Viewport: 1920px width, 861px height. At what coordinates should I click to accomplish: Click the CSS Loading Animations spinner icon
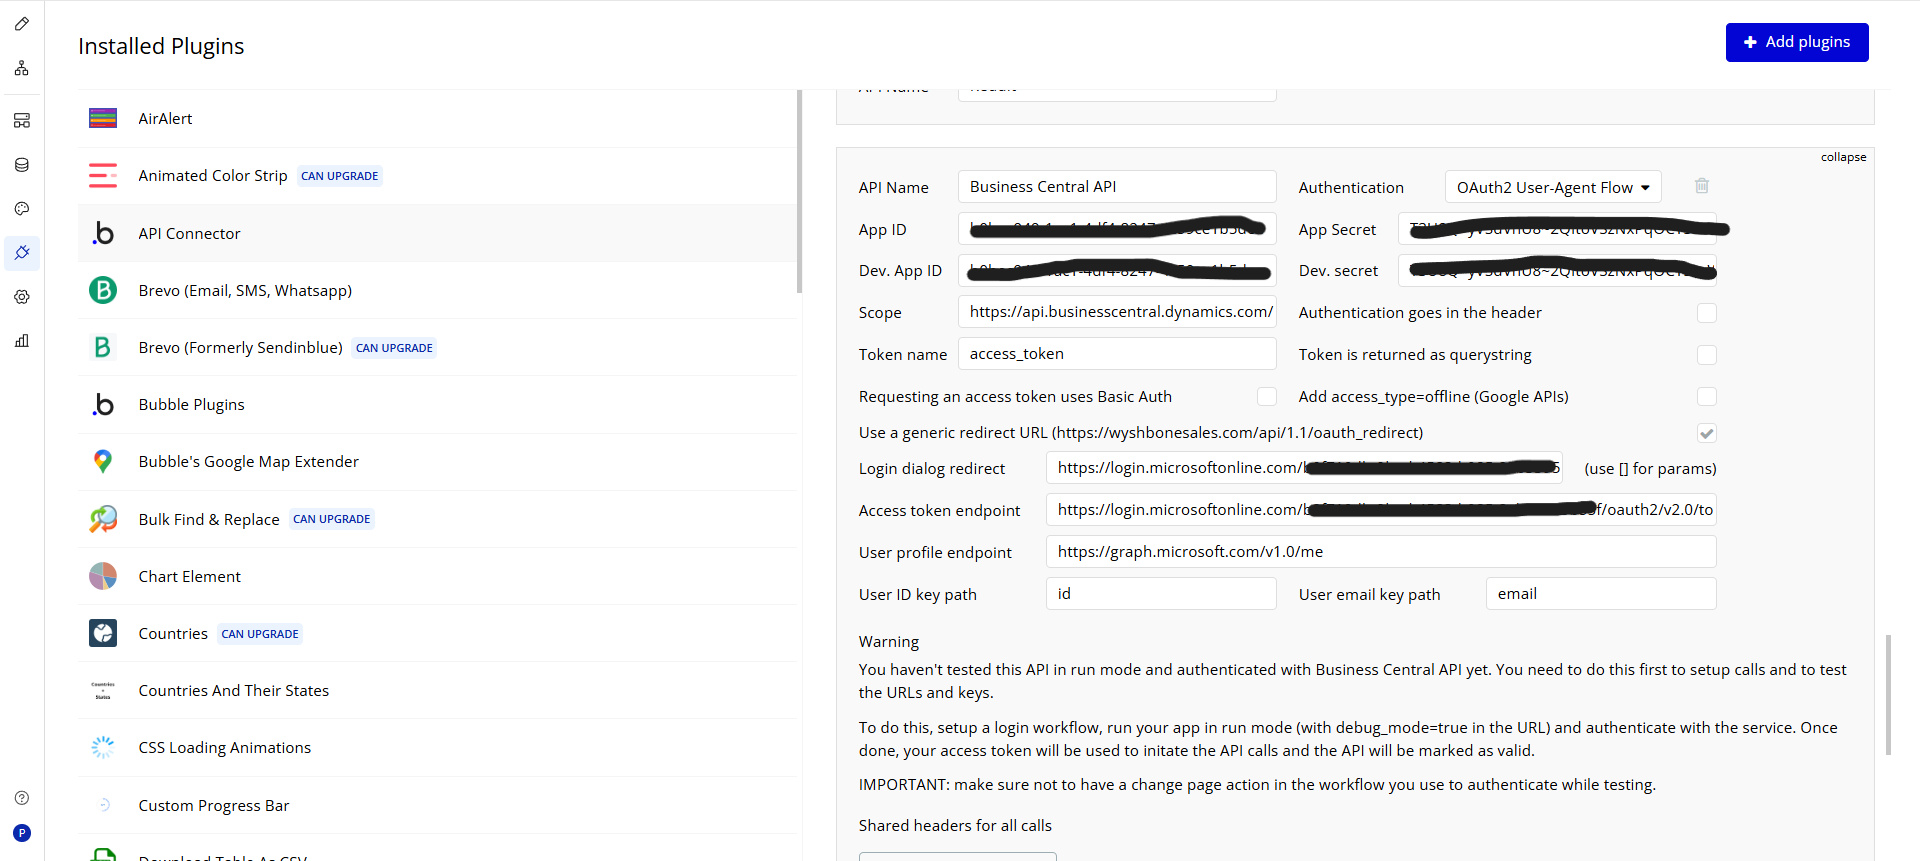pos(103,747)
